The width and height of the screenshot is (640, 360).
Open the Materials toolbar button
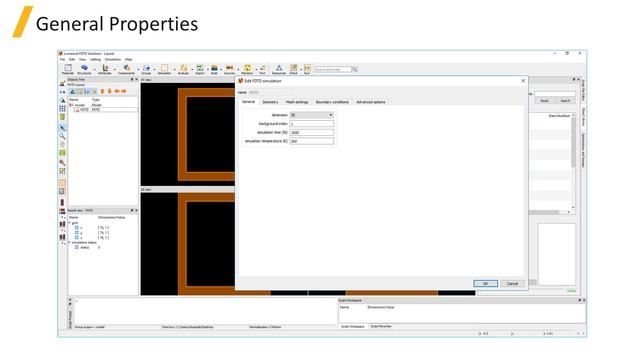(x=67, y=69)
